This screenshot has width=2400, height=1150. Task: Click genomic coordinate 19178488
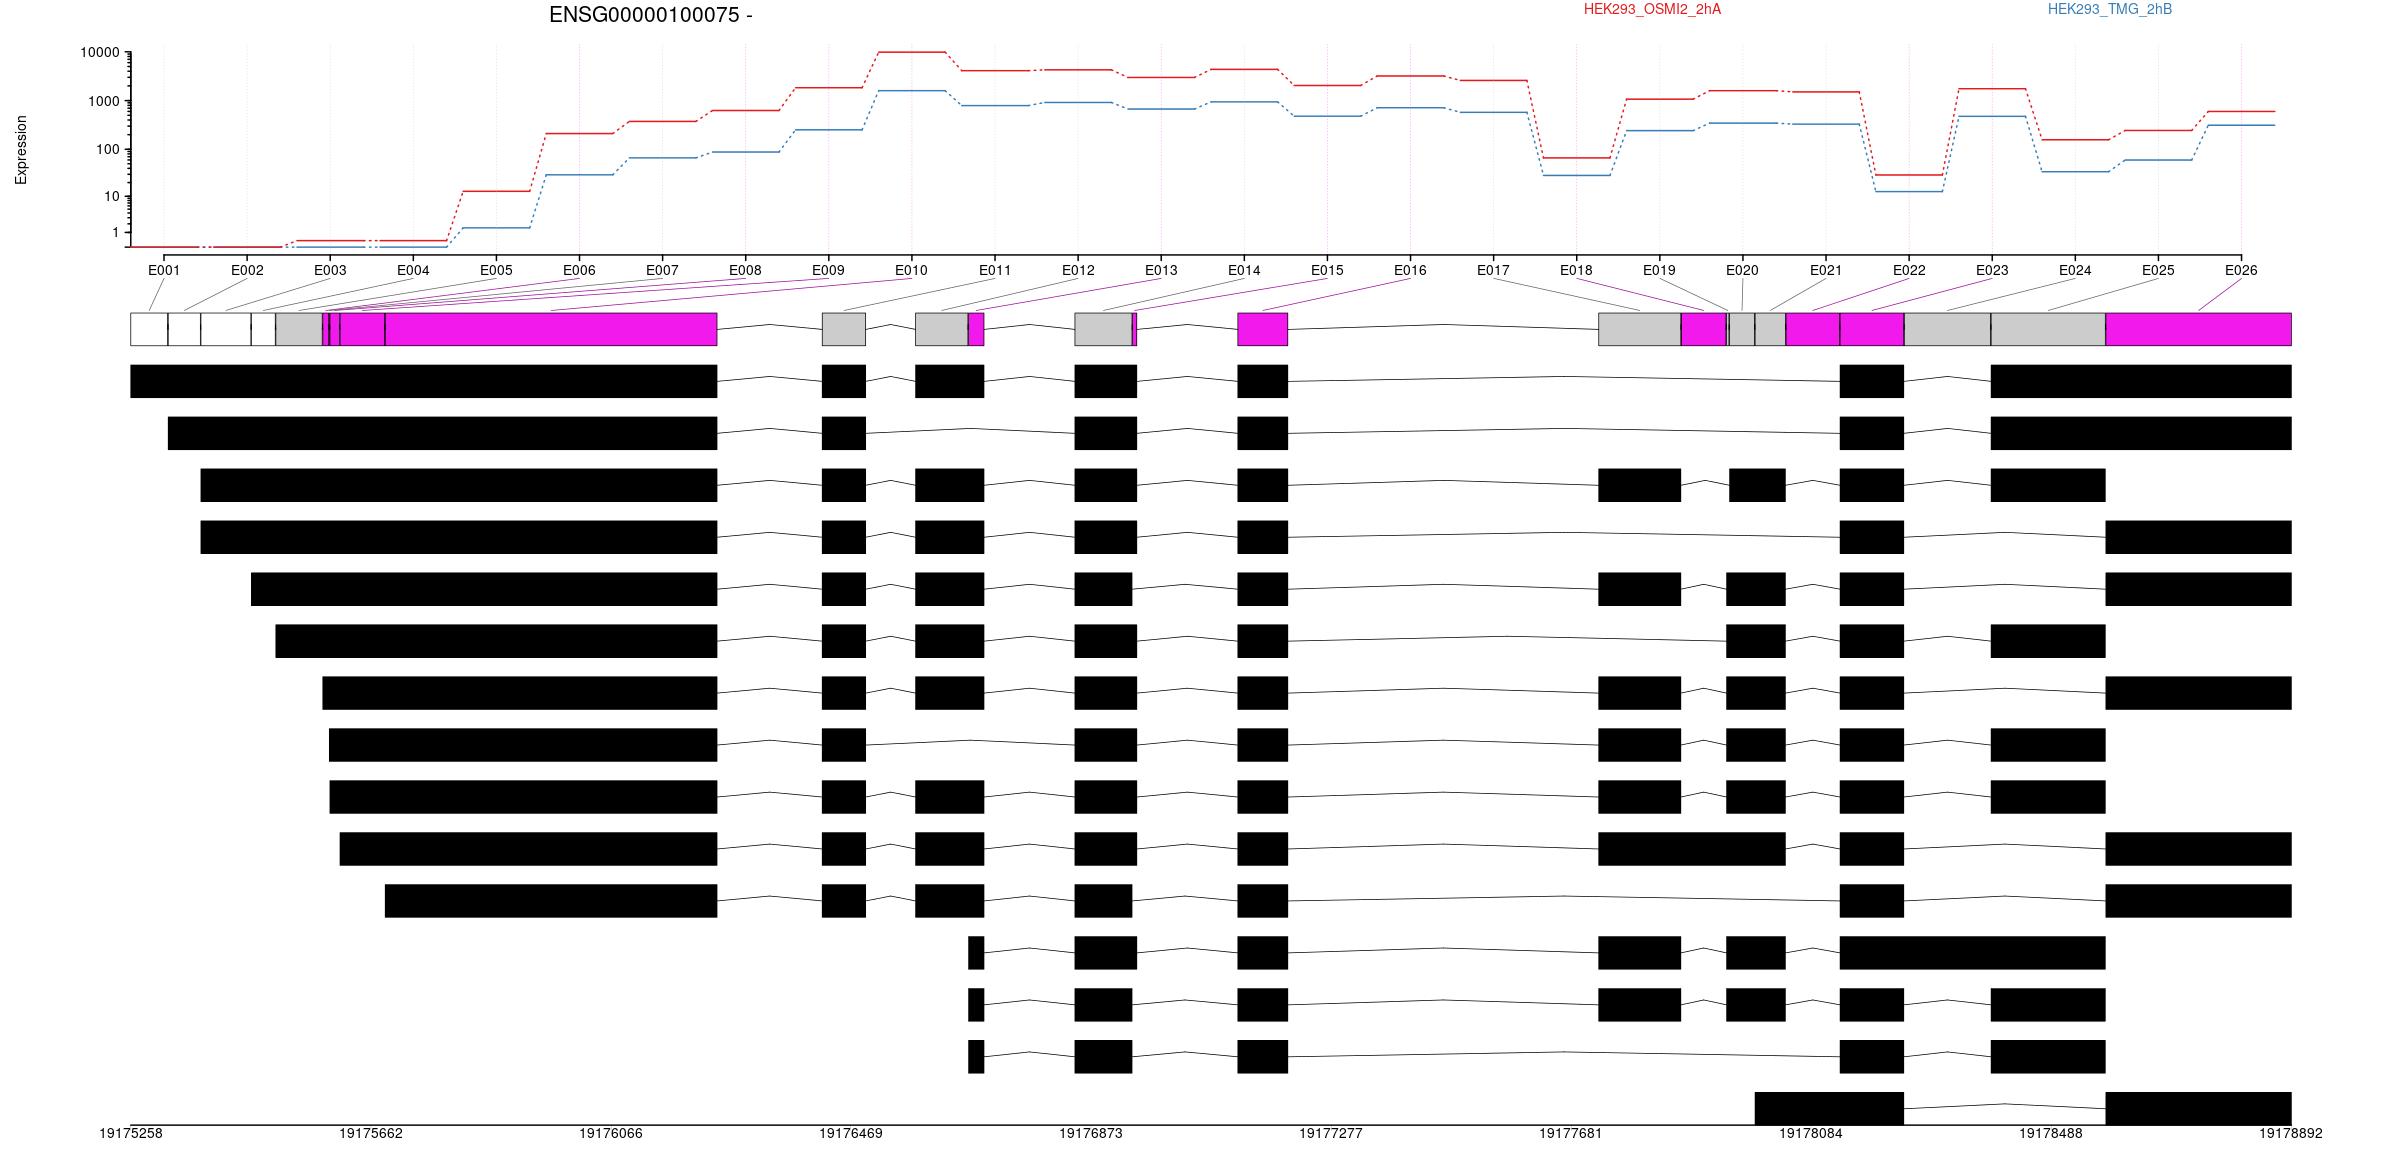pos(2051,1133)
